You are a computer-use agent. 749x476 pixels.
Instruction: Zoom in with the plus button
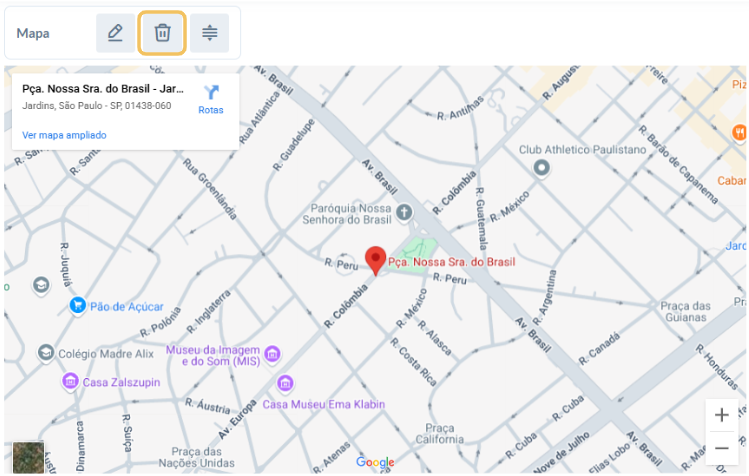(721, 415)
